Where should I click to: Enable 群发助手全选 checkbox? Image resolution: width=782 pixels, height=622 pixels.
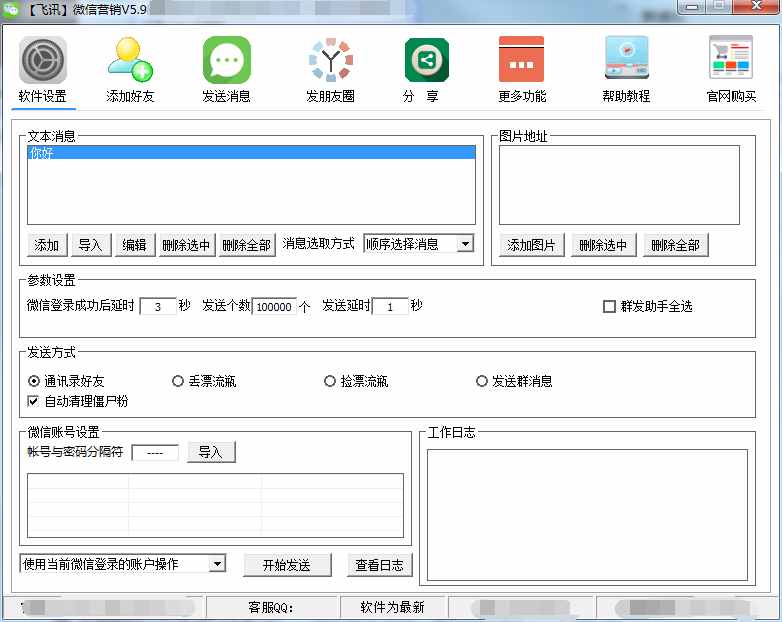[x=609, y=306]
